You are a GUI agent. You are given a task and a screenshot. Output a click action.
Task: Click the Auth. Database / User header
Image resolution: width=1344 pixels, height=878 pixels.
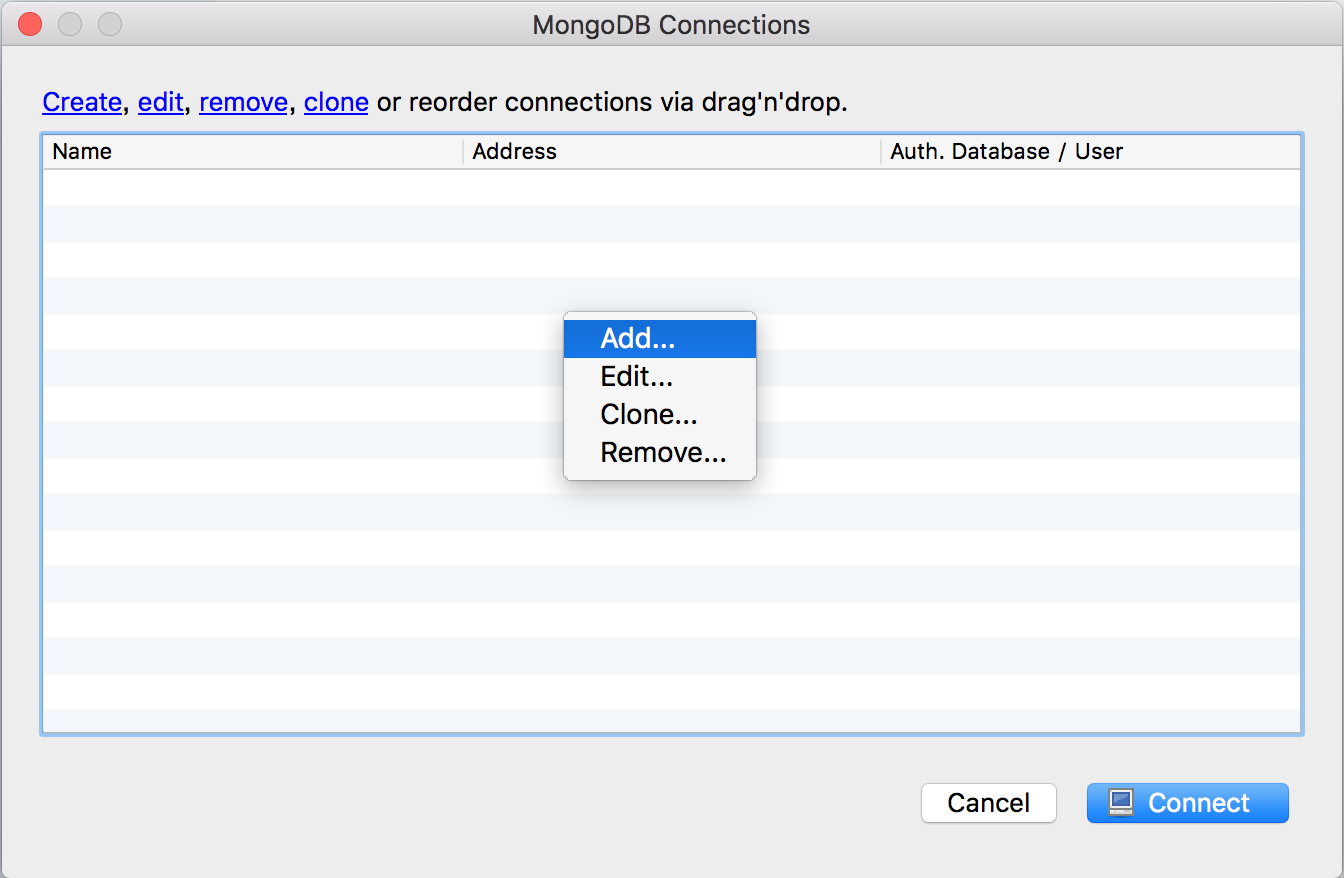coord(1091,152)
